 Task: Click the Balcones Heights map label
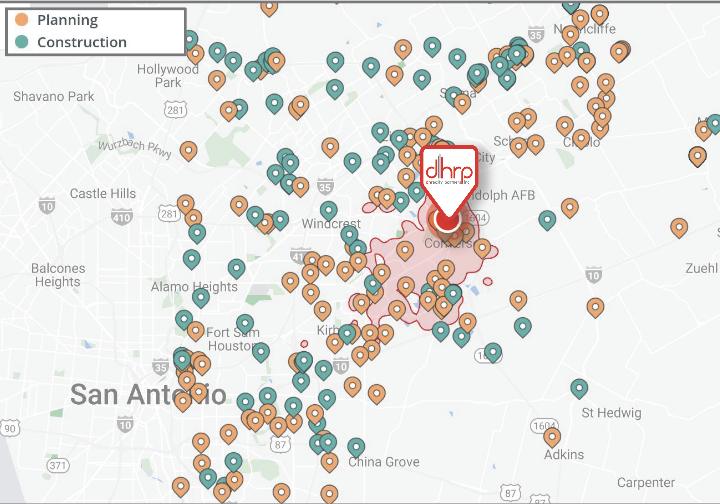[58, 275]
